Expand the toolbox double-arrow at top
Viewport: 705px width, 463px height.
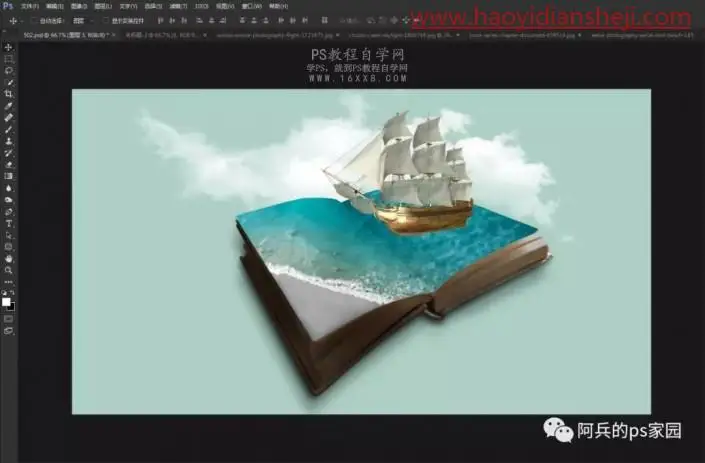click(4, 32)
